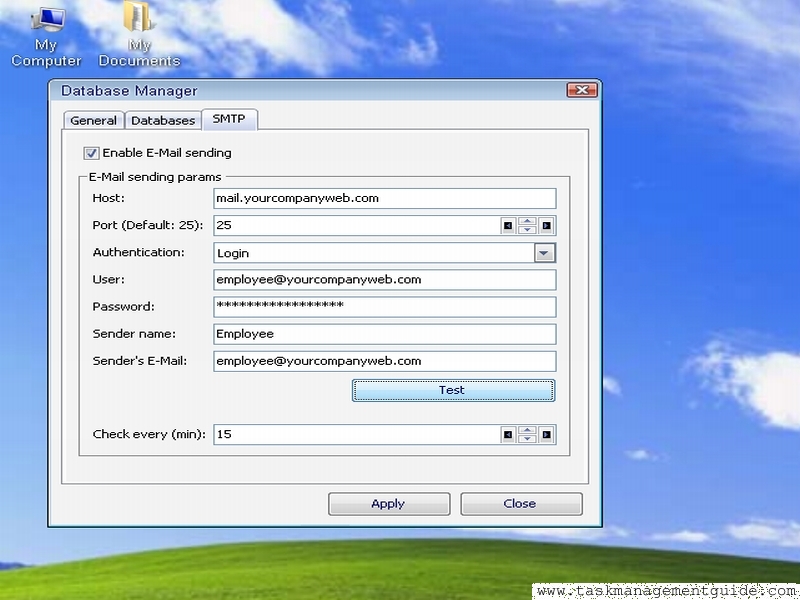Click the left arrow button in the Port field
The width and height of the screenshot is (800, 600).
pos(508,226)
